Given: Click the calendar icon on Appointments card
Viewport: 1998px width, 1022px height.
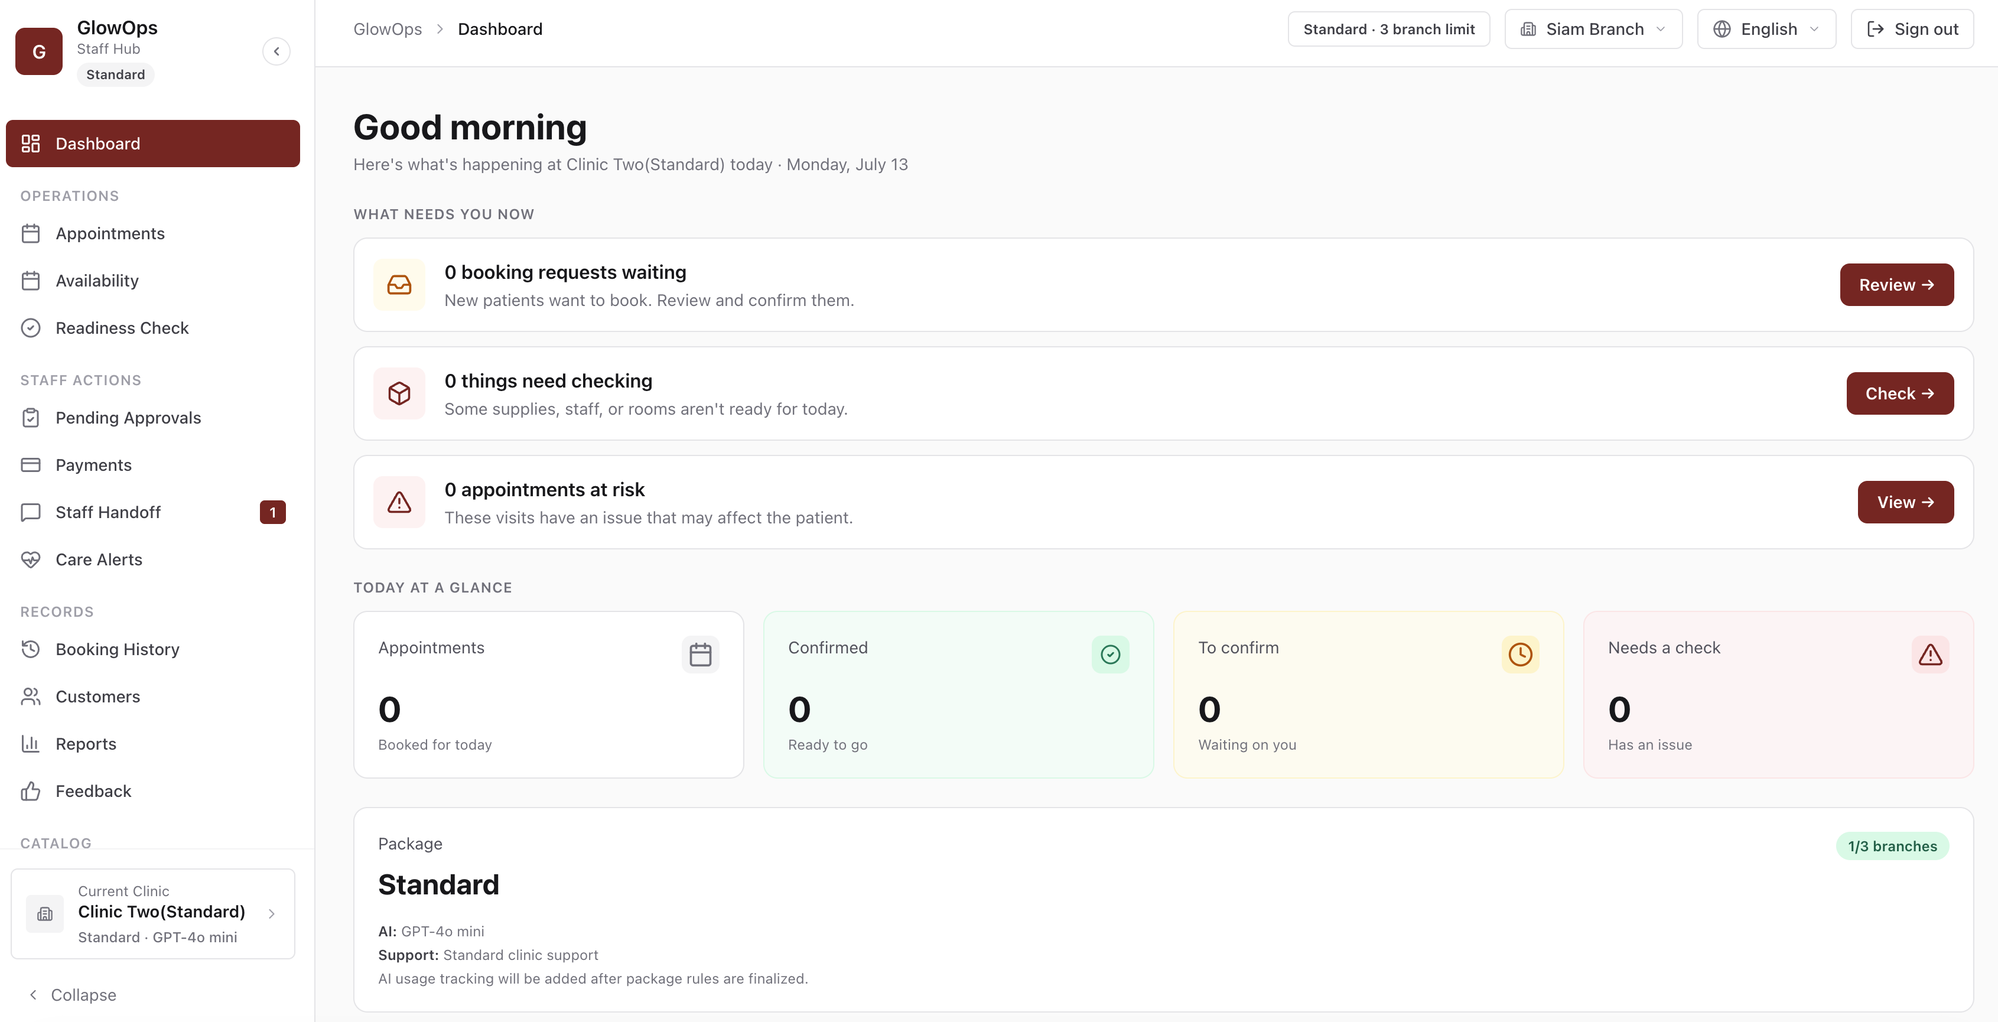Looking at the screenshot, I should [700, 654].
